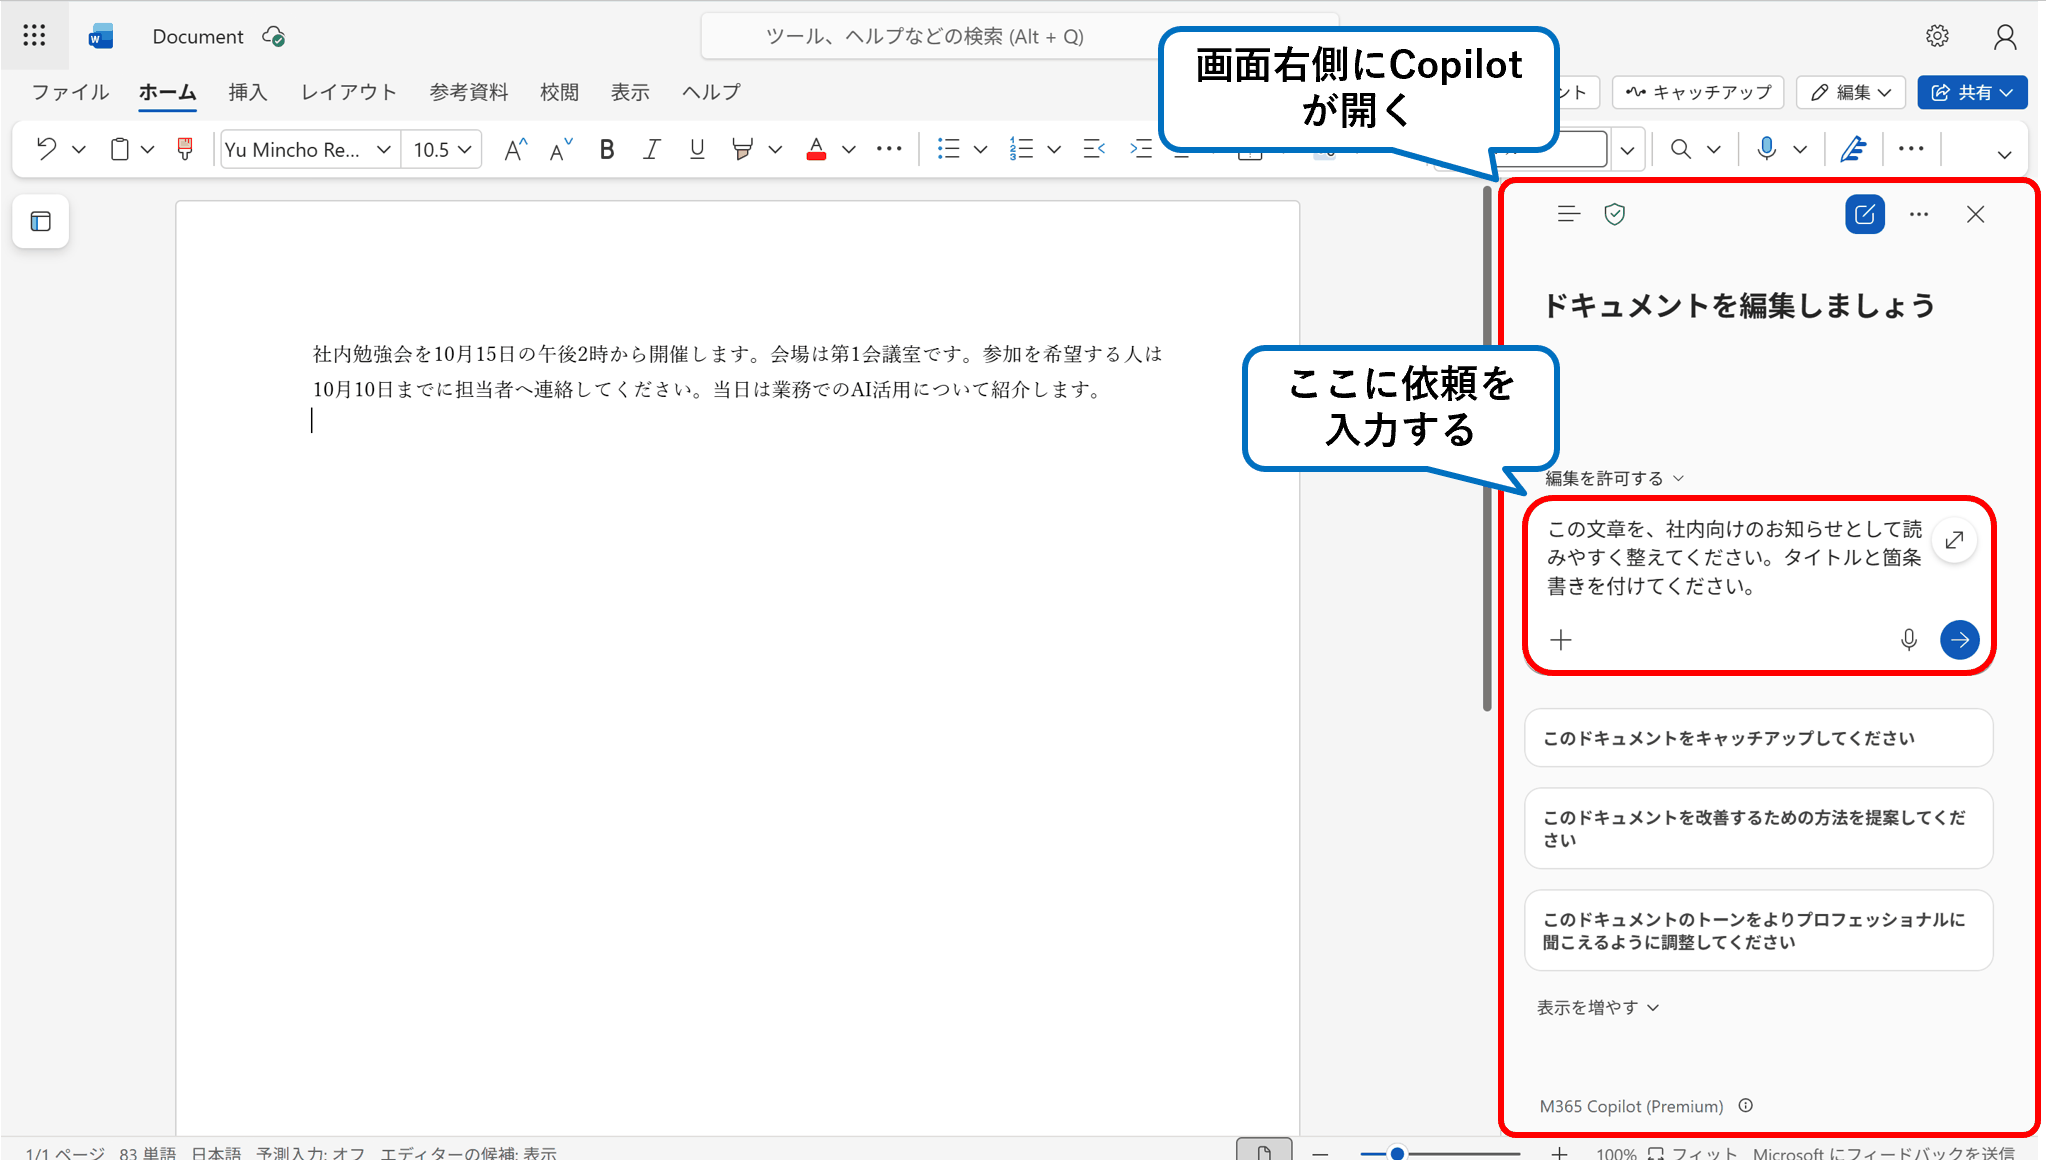Click the microphone in Copilot input box

[x=1908, y=639]
